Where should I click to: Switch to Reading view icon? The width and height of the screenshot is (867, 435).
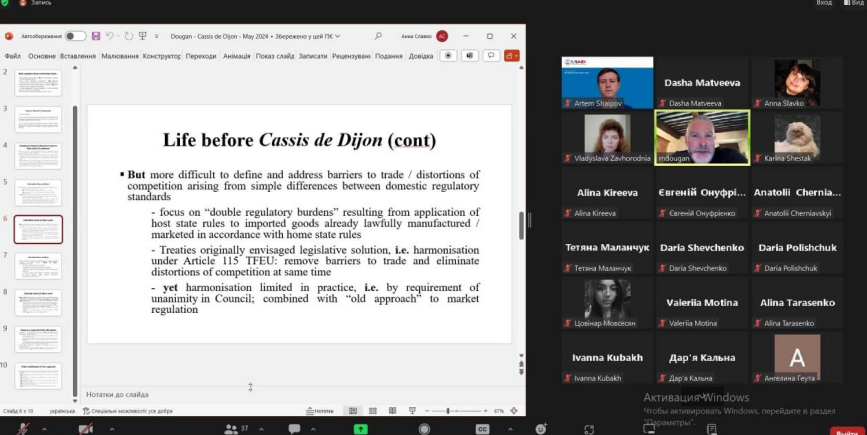pos(392,411)
